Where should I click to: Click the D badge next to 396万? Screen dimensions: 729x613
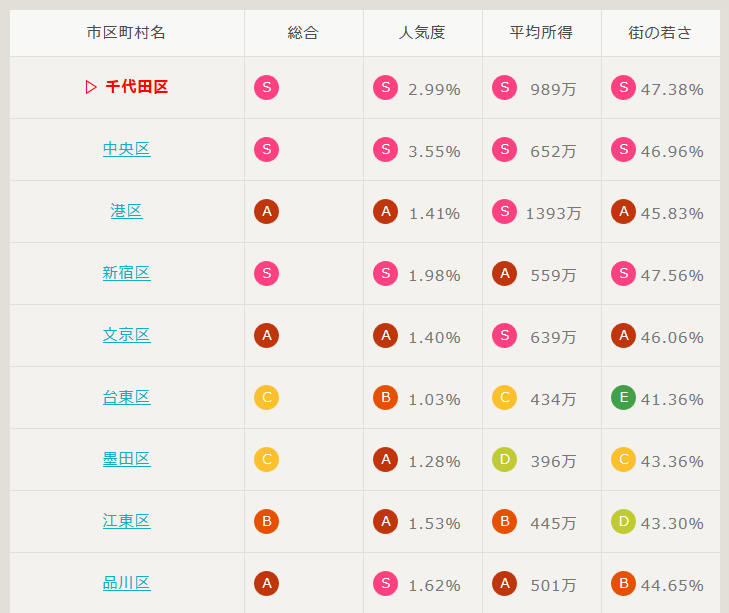coord(504,459)
